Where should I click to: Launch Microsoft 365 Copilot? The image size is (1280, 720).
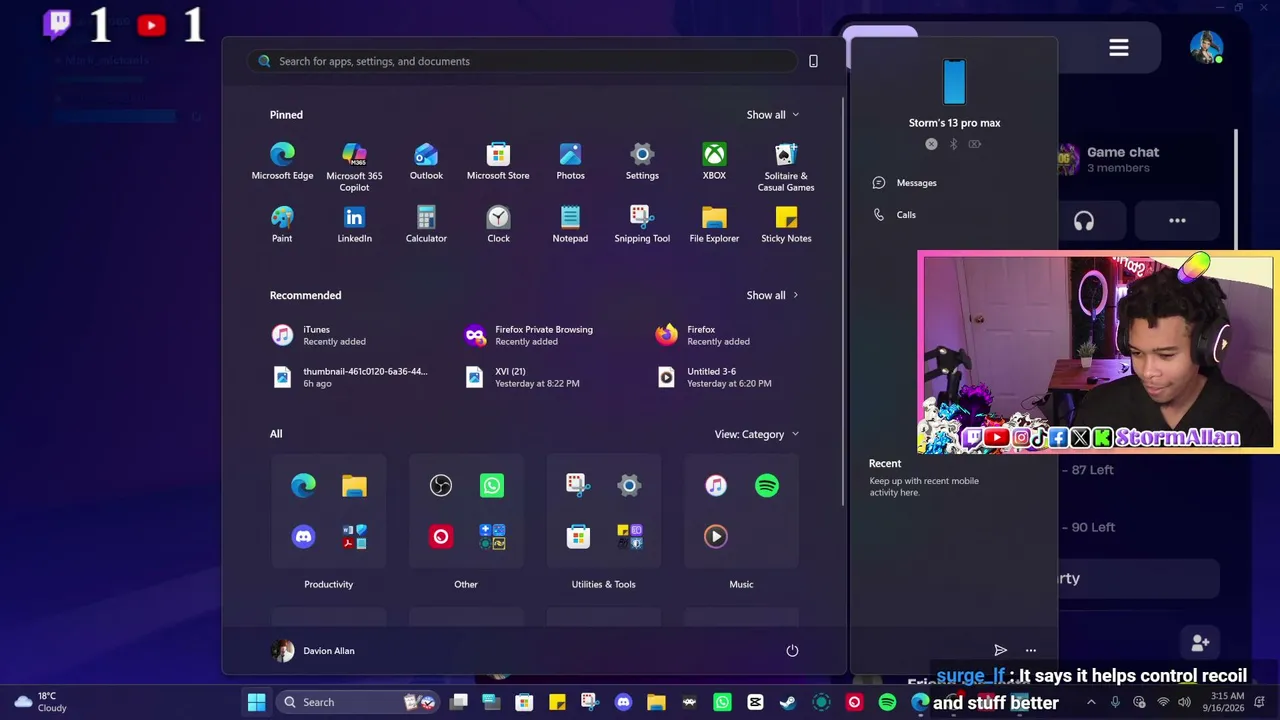[354, 167]
